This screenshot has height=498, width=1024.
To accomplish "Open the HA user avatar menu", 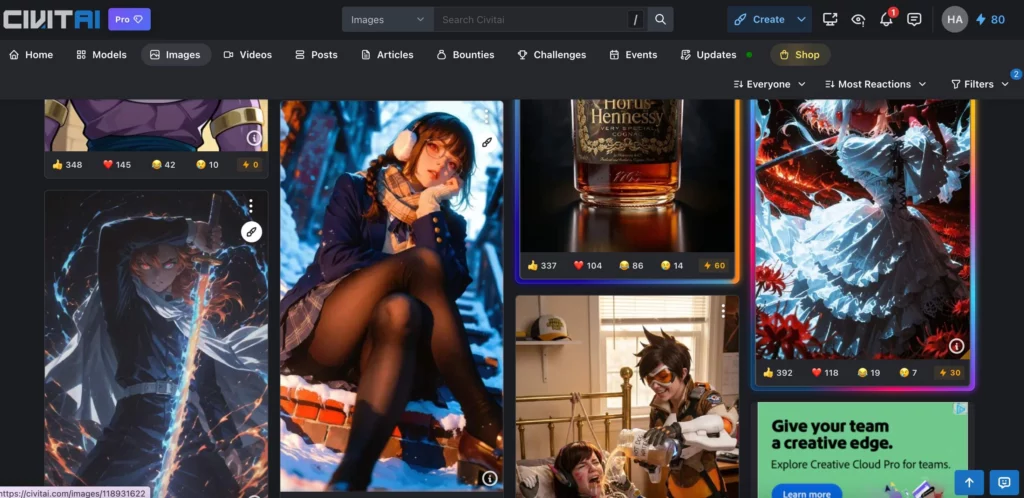I will click(x=955, y=20).
